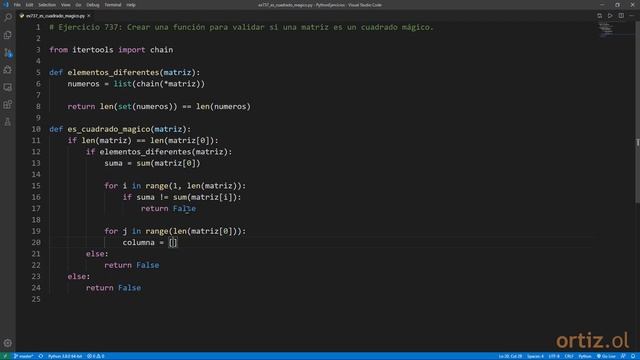Open the editor More Actions ellipsis
This screenshot has width=640, height=360.
tap(631, 16)
